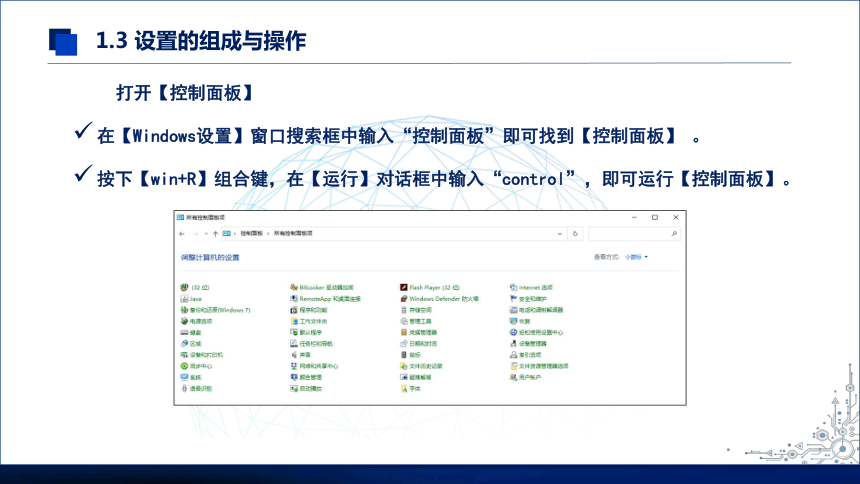The width and height of the screenshot is (860, 484).
Task: Open Flash Player (32-bit) item
Action: click(429, 288)
